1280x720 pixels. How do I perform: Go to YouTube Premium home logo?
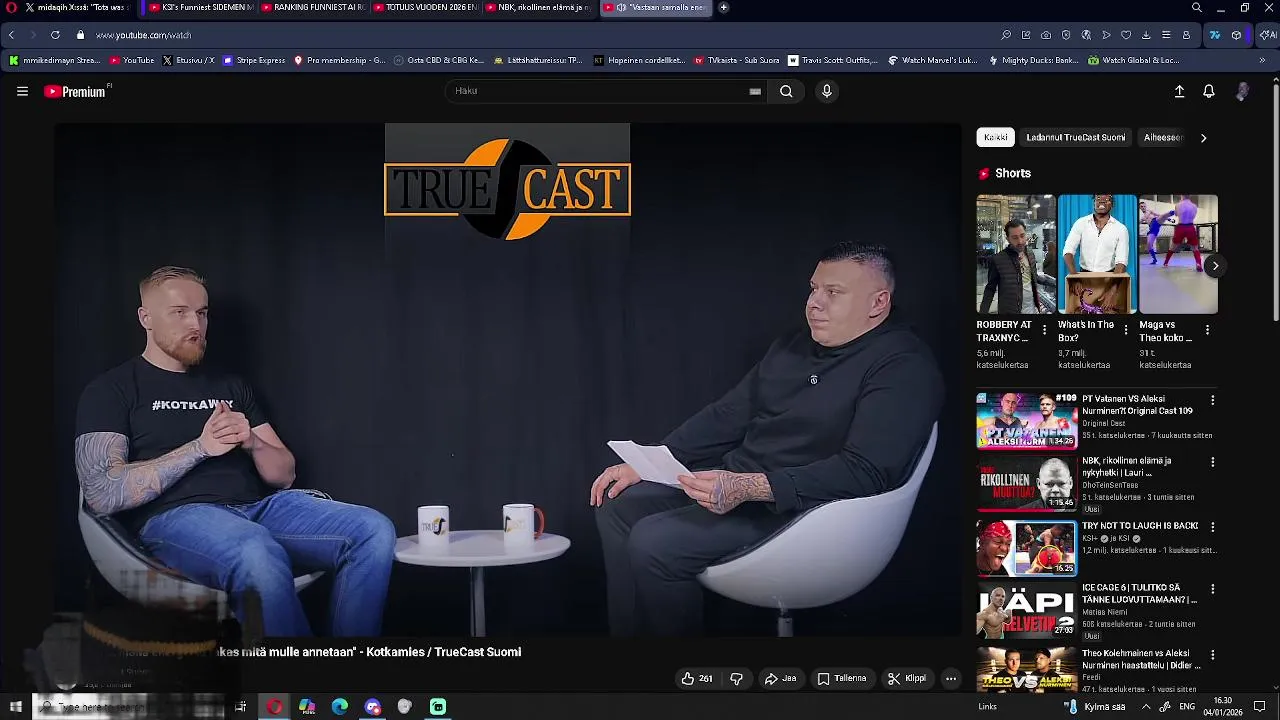pos(75,91)
